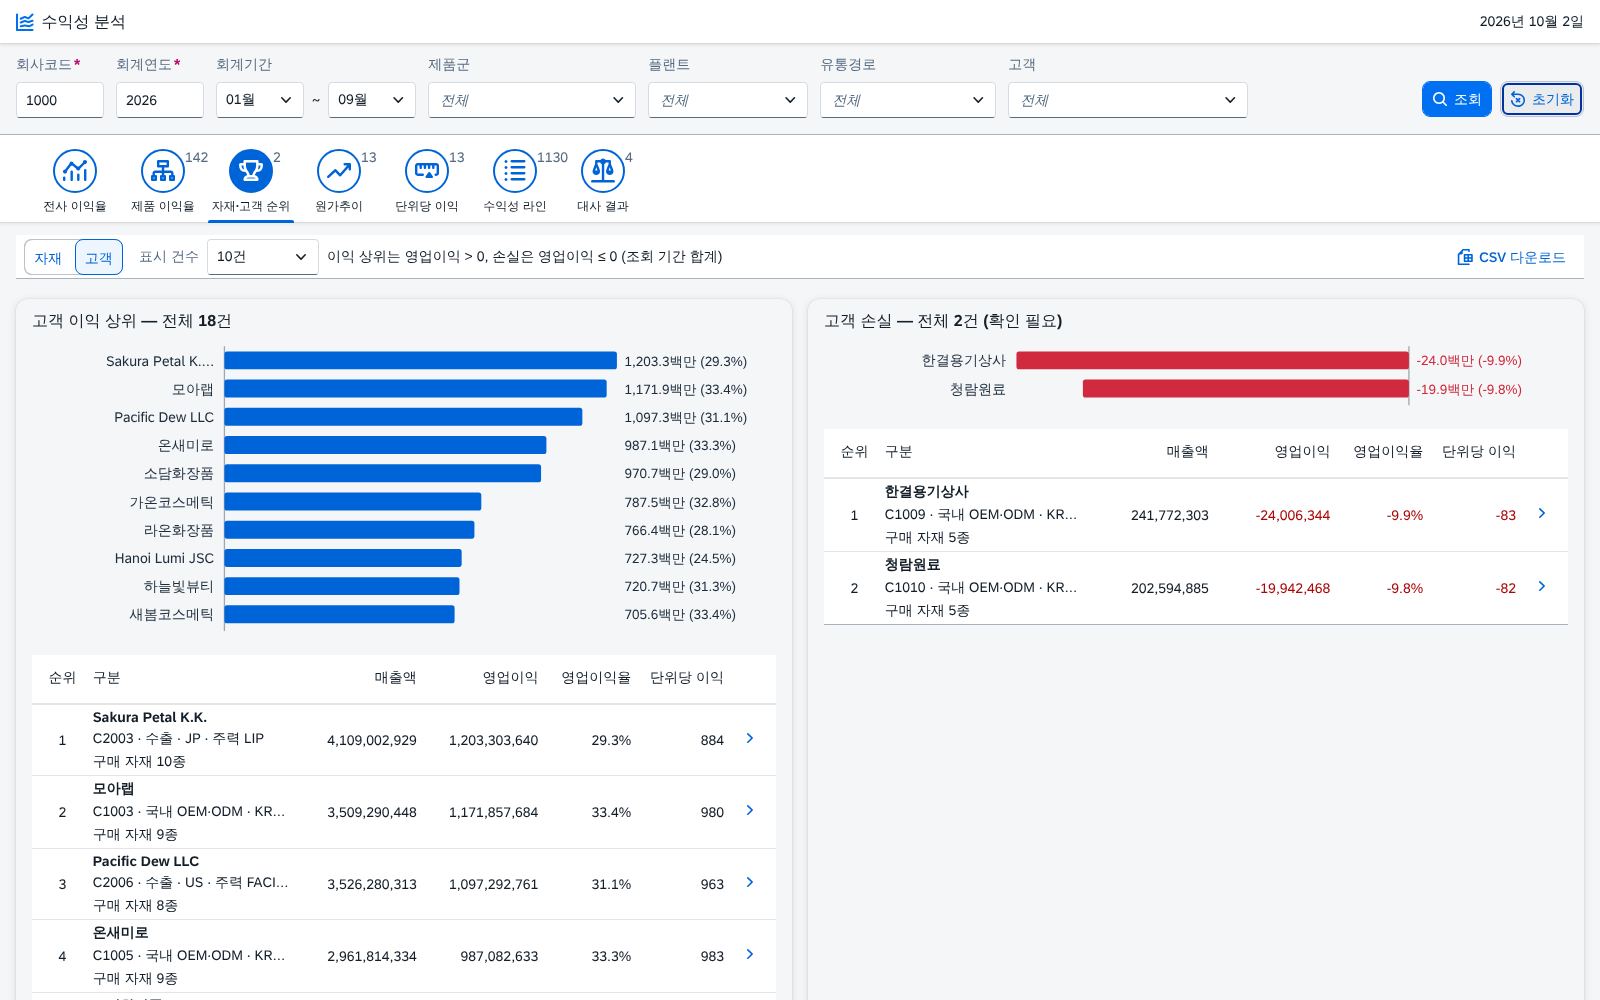1600x1000 pixels.
Task: Download data via CSV 다운로드 link
Action: [1511, 257]
